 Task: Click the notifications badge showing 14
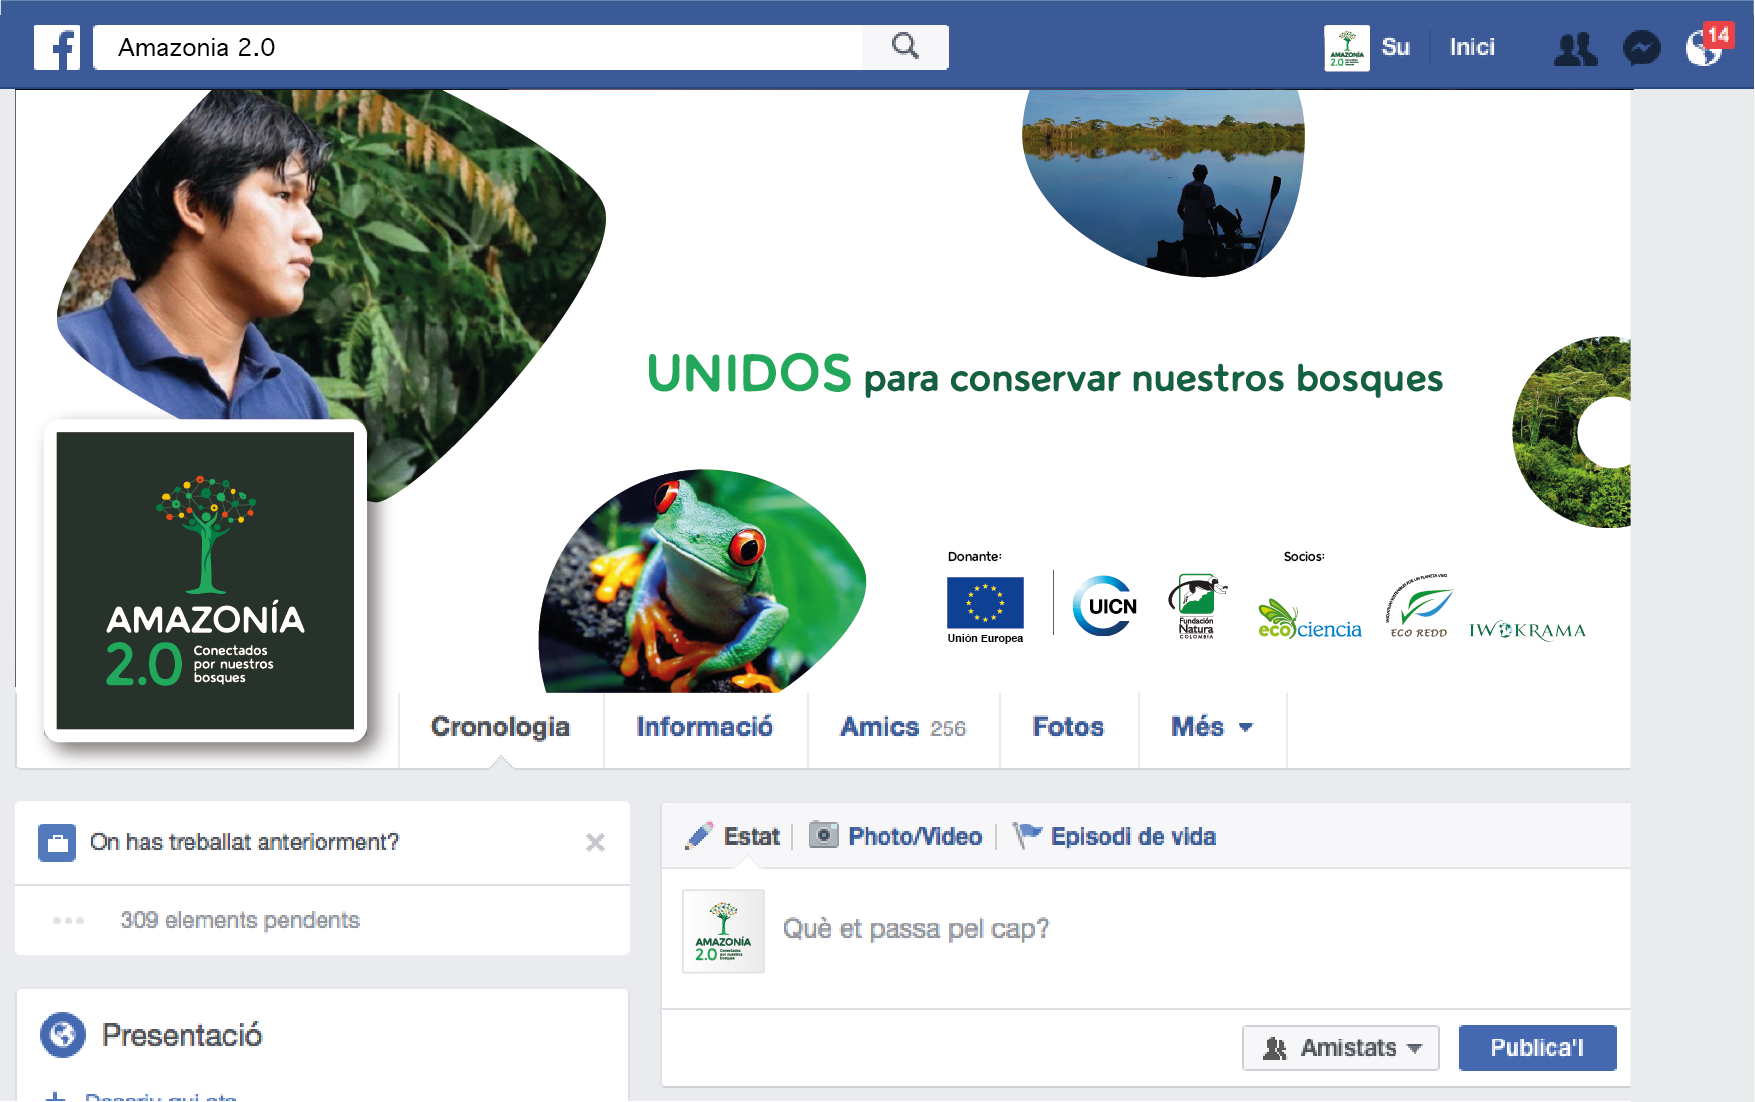click(x=1718, y=35)
